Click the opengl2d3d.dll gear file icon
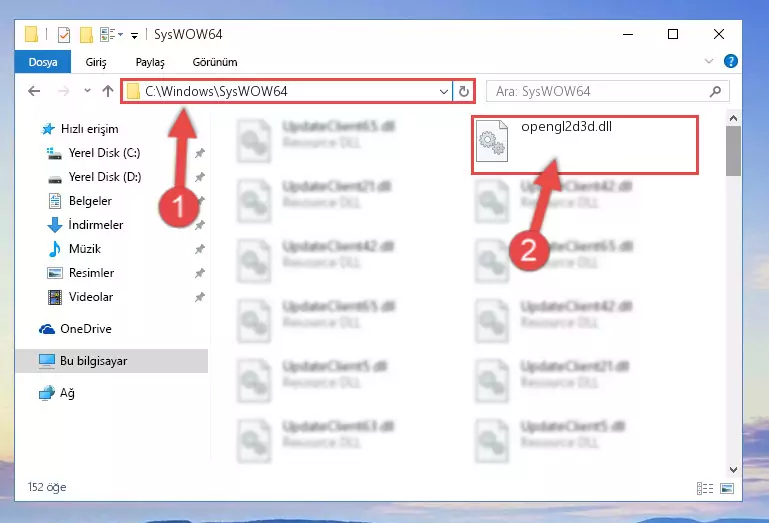The image size is (769, 523). tap(492, 141)
